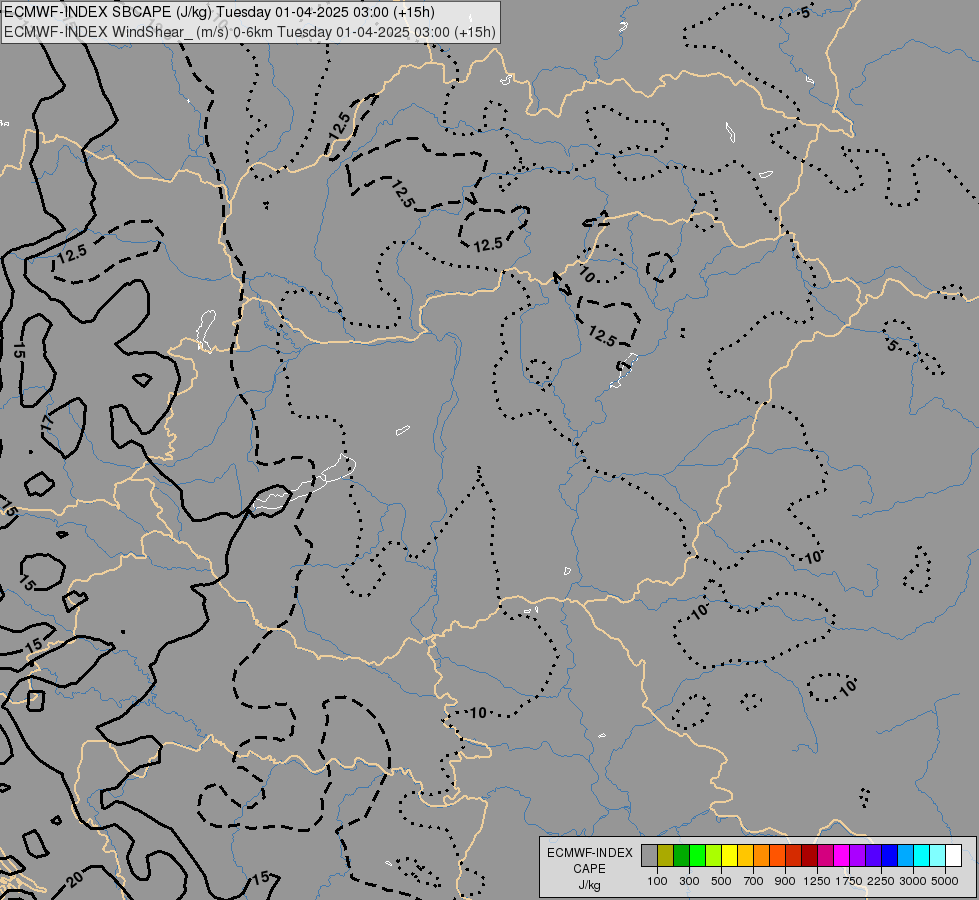Click the legend value 1250
979x900 pixels.
[817, 881]
